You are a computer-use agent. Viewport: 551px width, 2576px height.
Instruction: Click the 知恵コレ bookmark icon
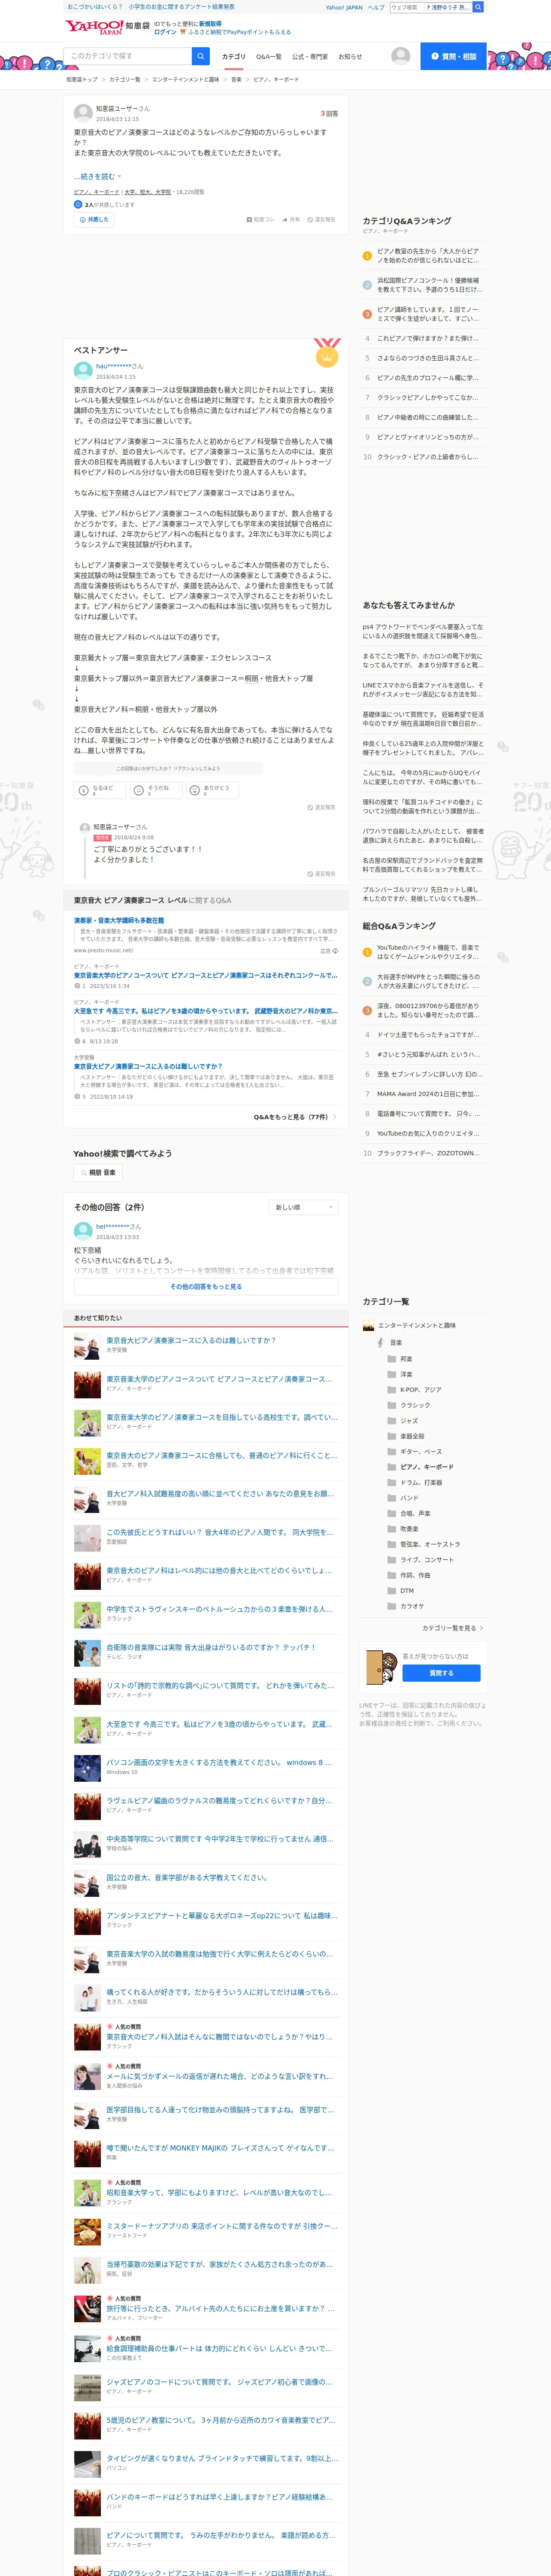pos(249,219)
